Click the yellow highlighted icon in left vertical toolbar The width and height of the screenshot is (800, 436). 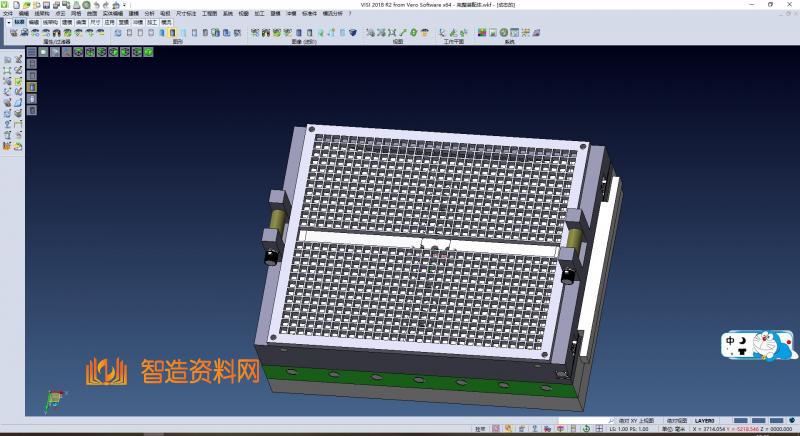(x=31, y=86)
